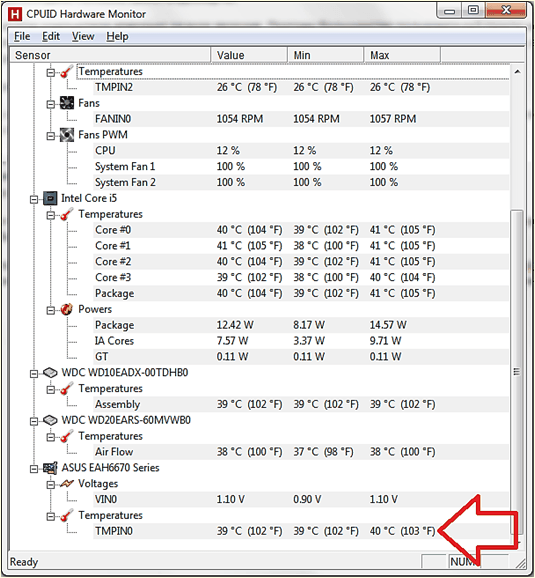
Task: Collapse the Powers node
Action: [x=51, y=310]
